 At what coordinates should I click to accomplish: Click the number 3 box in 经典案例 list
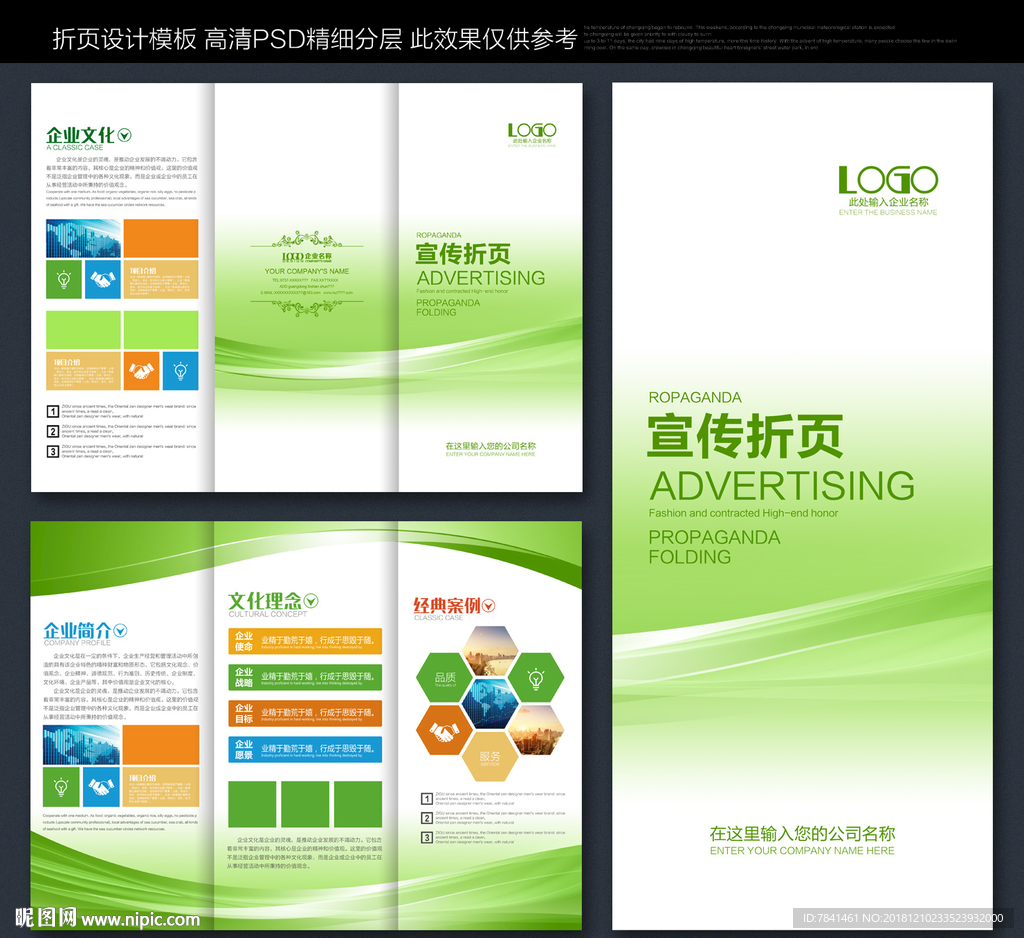pyautogui.click(x=426, y=837)
